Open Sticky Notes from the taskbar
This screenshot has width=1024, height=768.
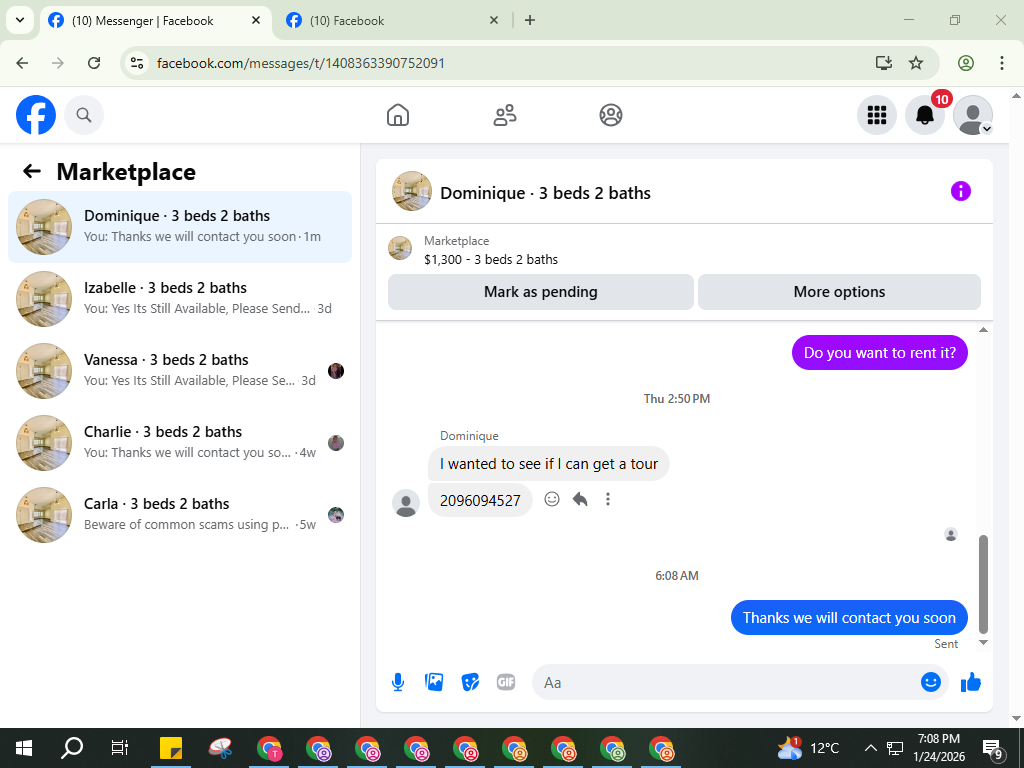pyautogui.click(x=171, y=748)
